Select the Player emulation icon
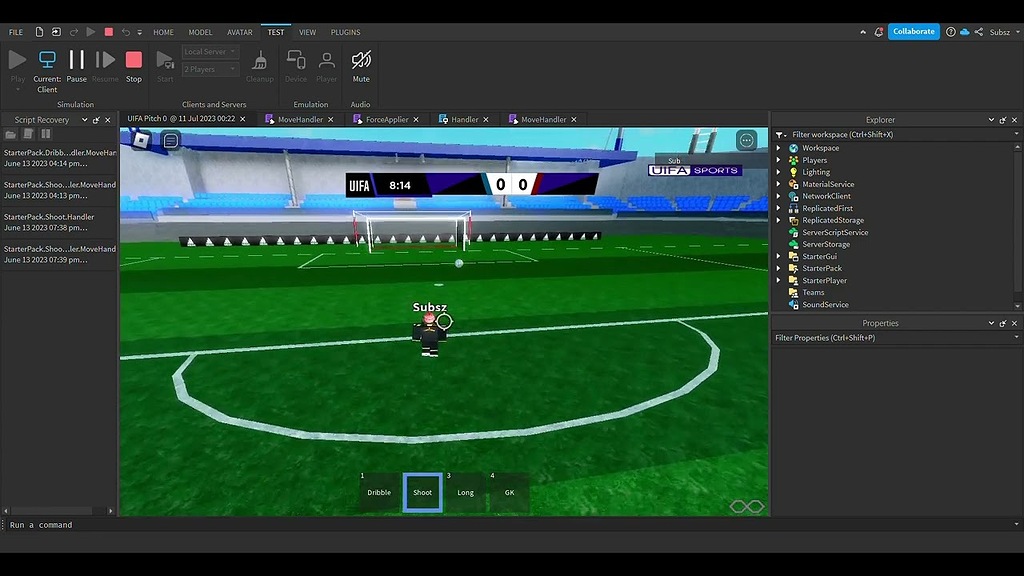1024x576 pixels. (326, 62)
